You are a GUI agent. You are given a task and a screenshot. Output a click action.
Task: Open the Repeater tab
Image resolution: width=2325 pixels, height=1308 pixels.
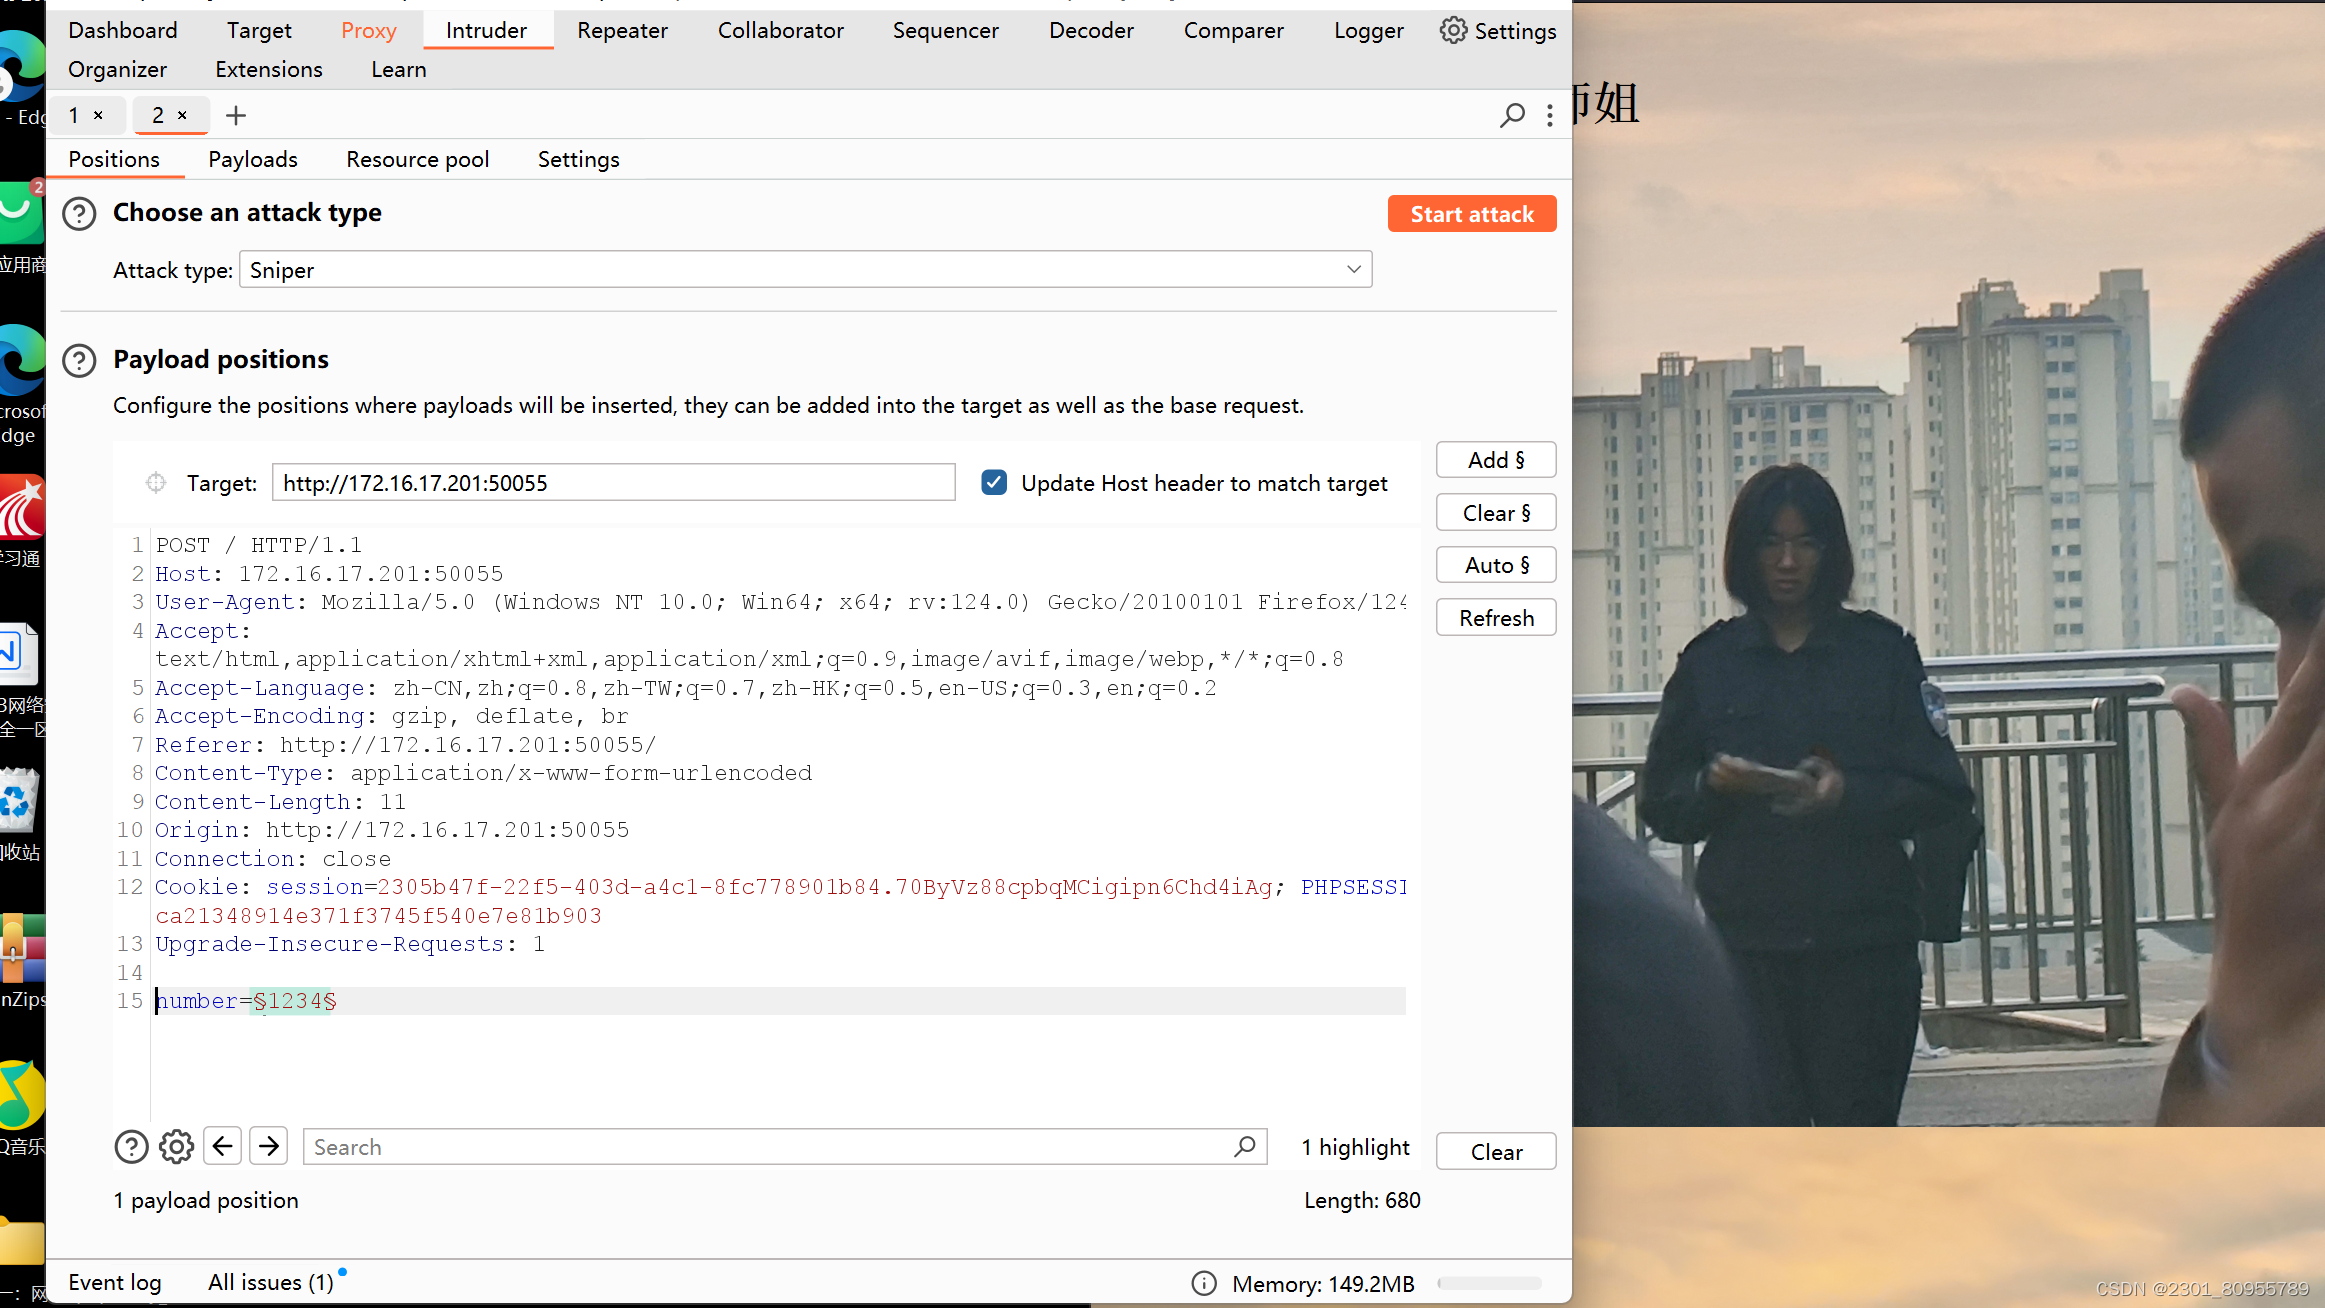[622, 30]
